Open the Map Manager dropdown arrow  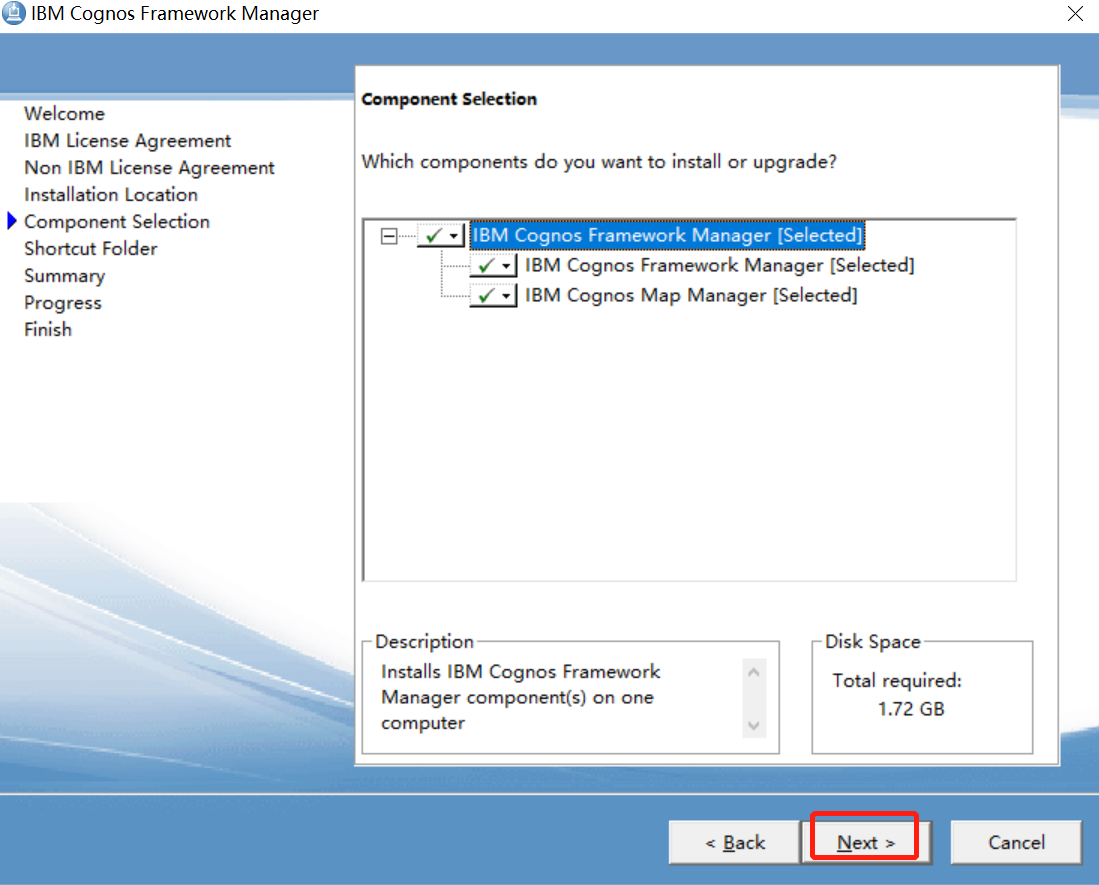[506, 296]
